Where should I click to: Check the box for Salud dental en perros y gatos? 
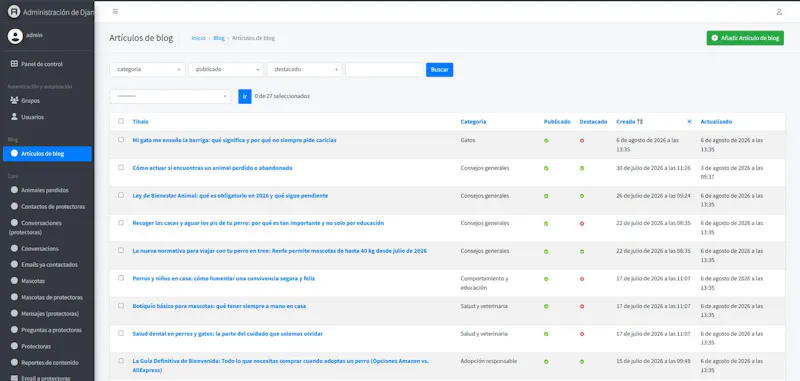click(121, 333)
